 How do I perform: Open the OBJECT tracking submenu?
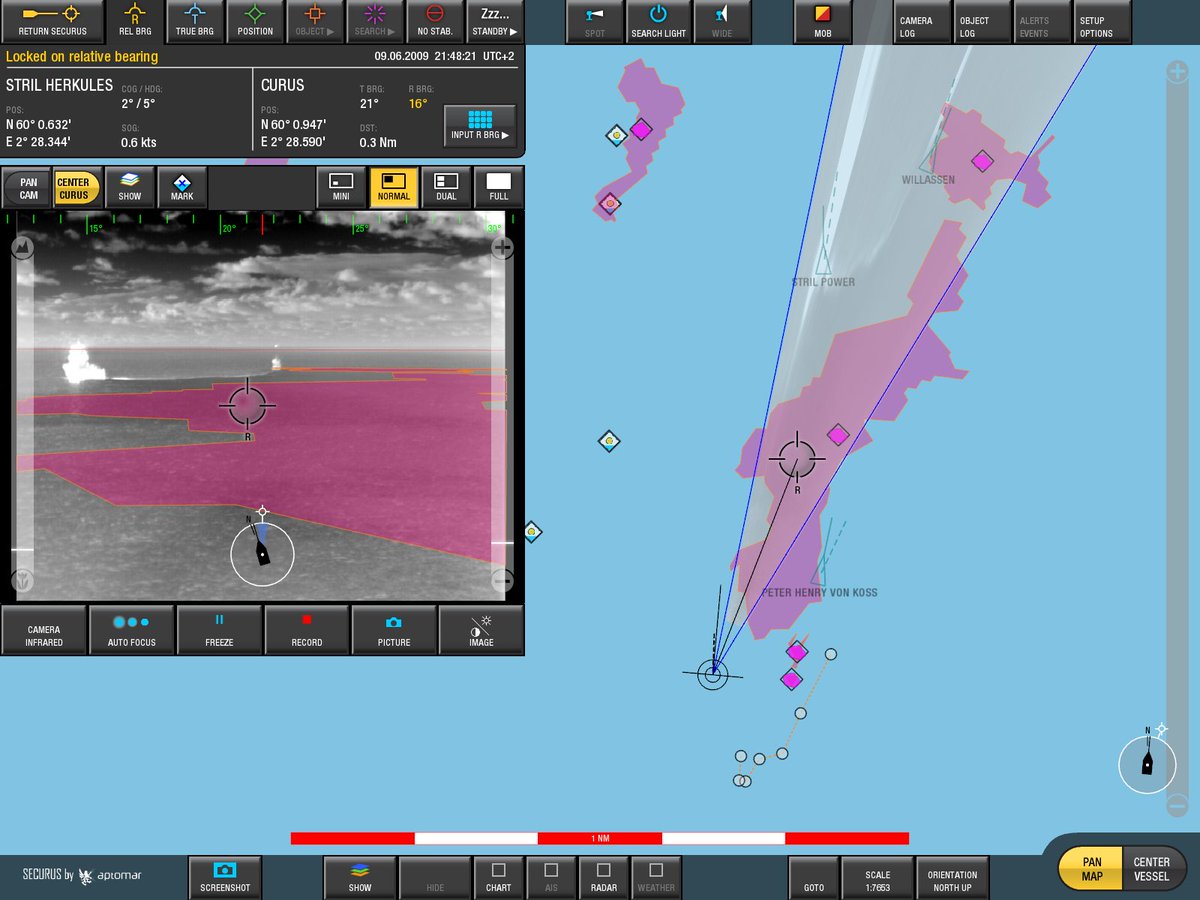tap(315, 21)
